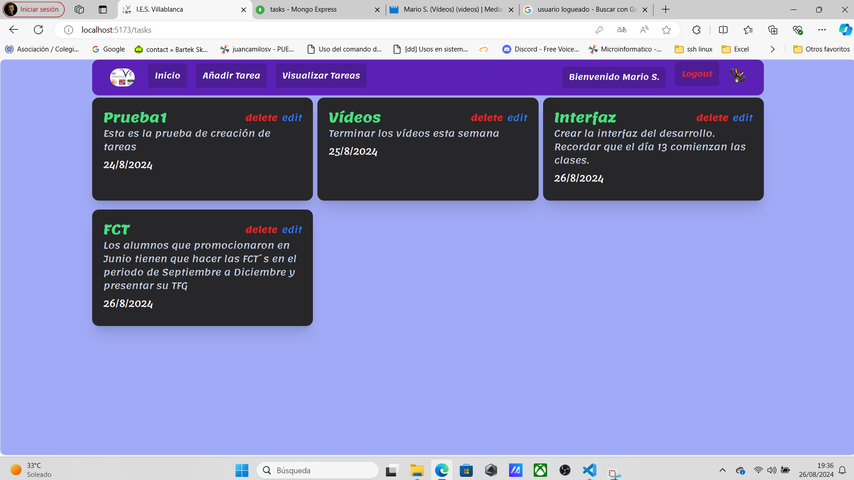The width and height of the screenshot is (854, 480).
Task: Click date 25/8/2024 on Vídeos card
Action: 353,151
